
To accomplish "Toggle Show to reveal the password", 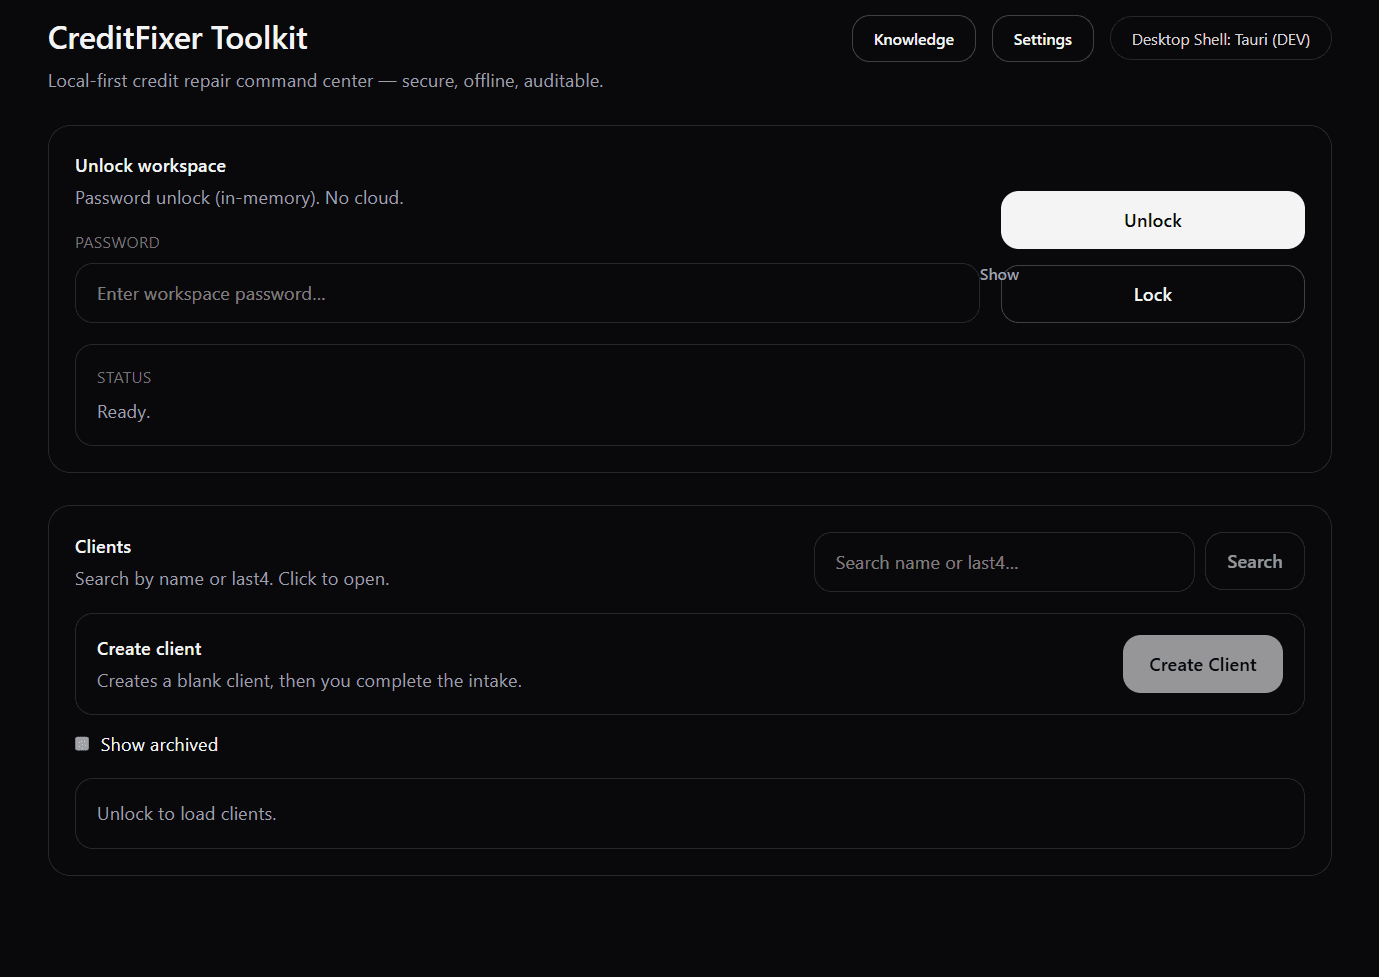I will tap(999, 275).
